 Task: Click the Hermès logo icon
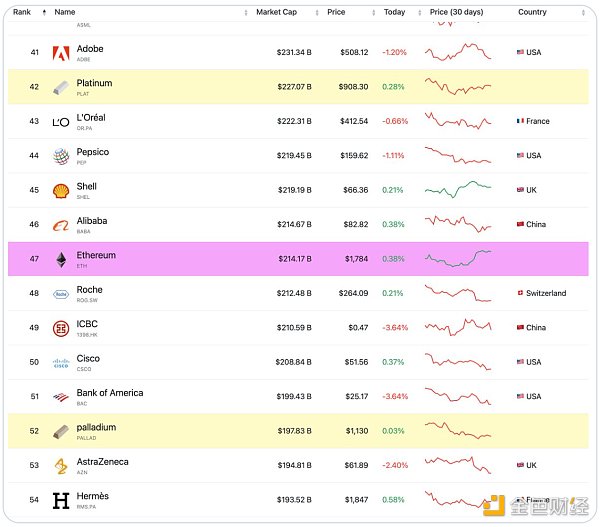click(61, 500)
